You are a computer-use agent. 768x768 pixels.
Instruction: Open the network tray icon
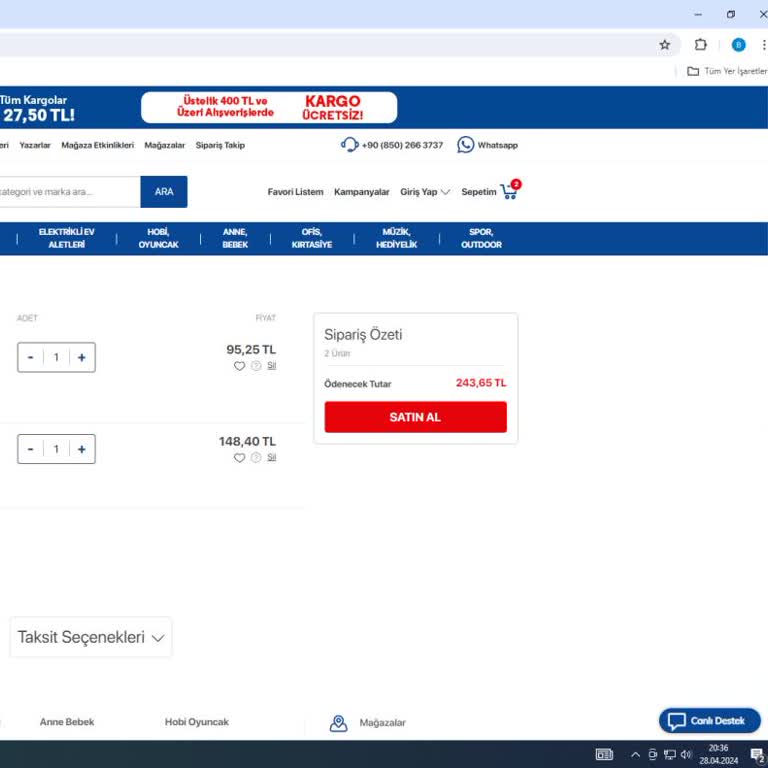pyautogui.click(x=670, y=754)
